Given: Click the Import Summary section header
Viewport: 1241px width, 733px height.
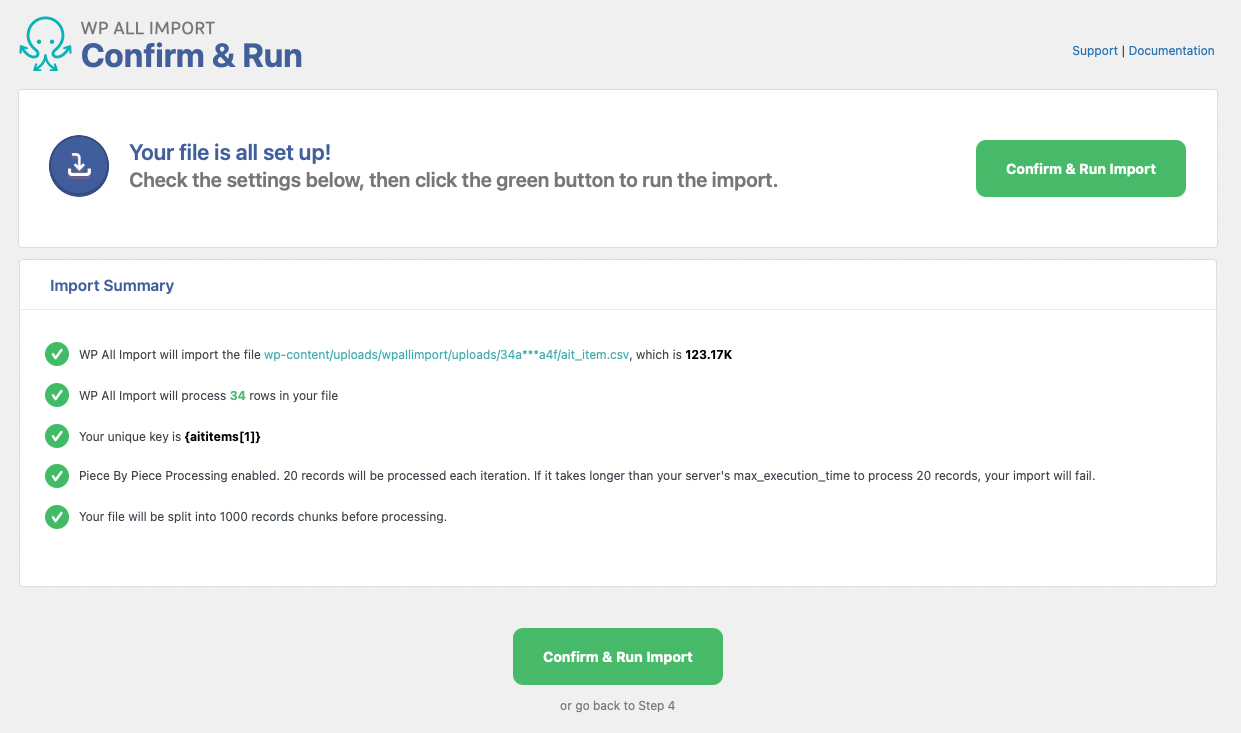Looking at the screenshot, I should [112, 286].
